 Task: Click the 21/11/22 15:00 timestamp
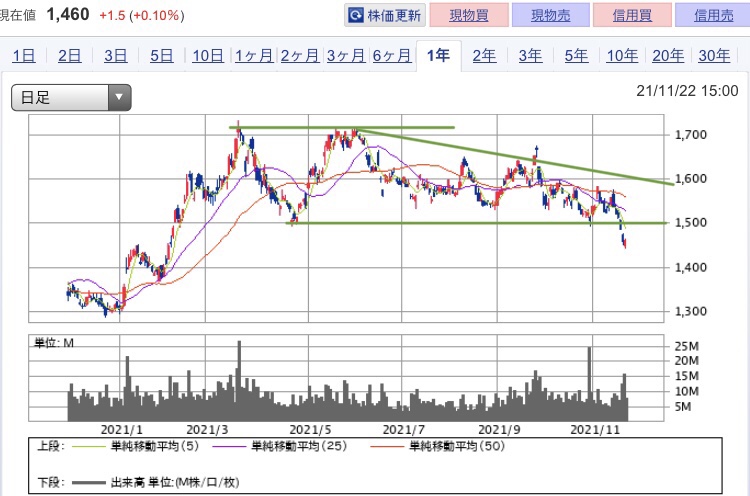click(687, 91)
